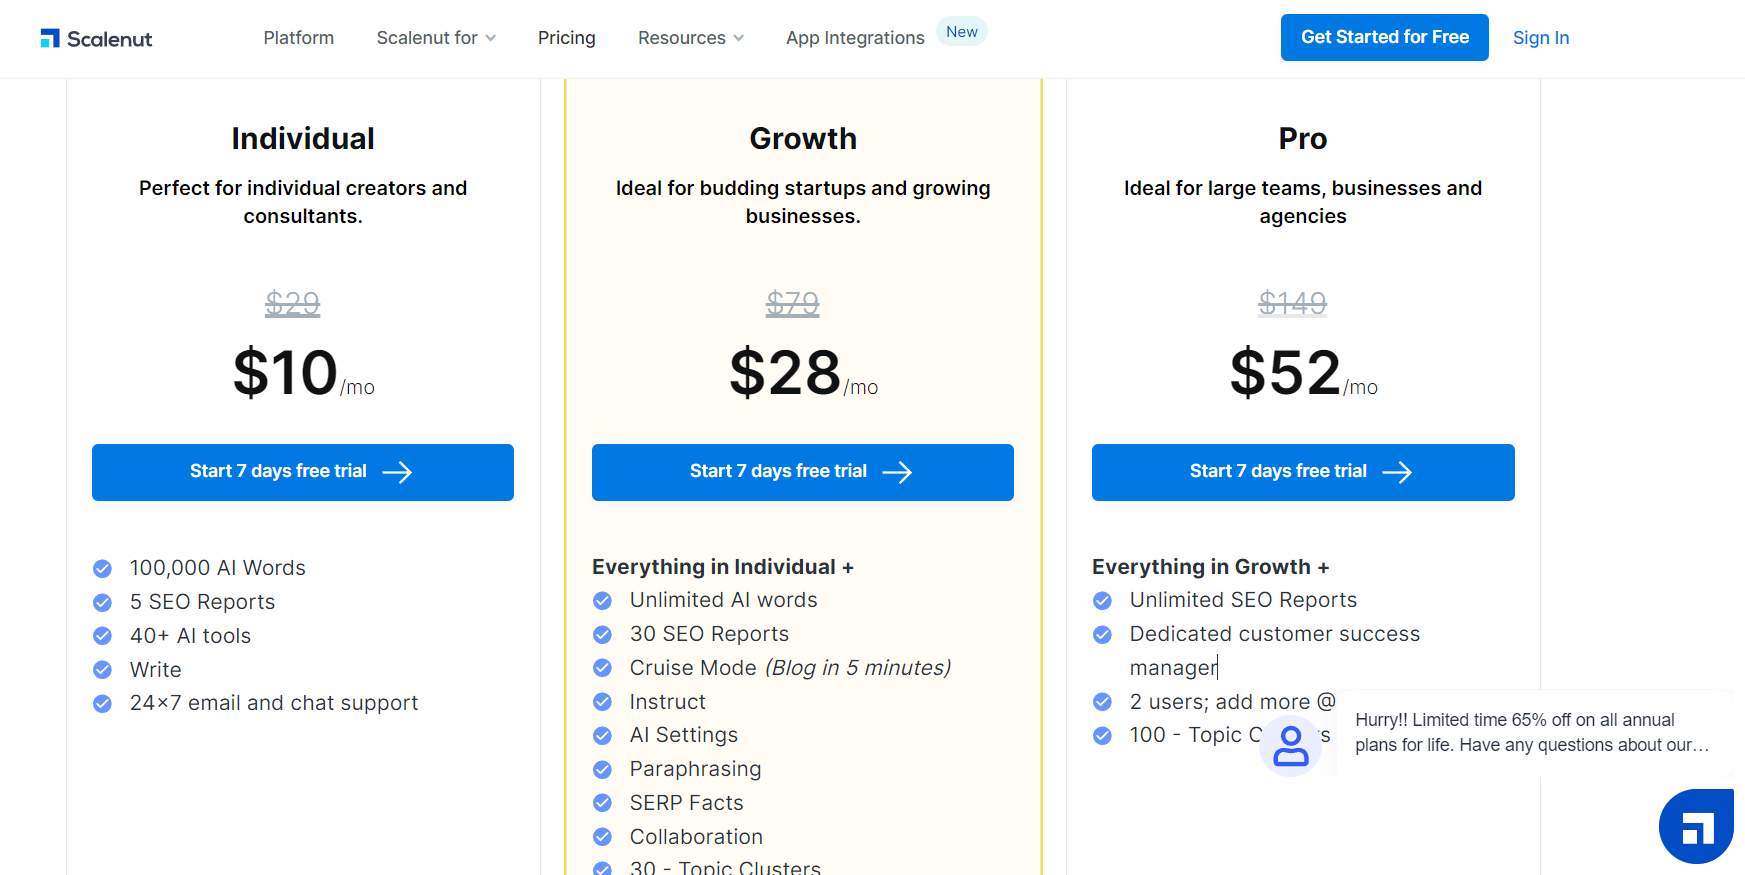1745x875 pixels.
Task: Click the Scalenut logo icon
Action: click(50, 38)
